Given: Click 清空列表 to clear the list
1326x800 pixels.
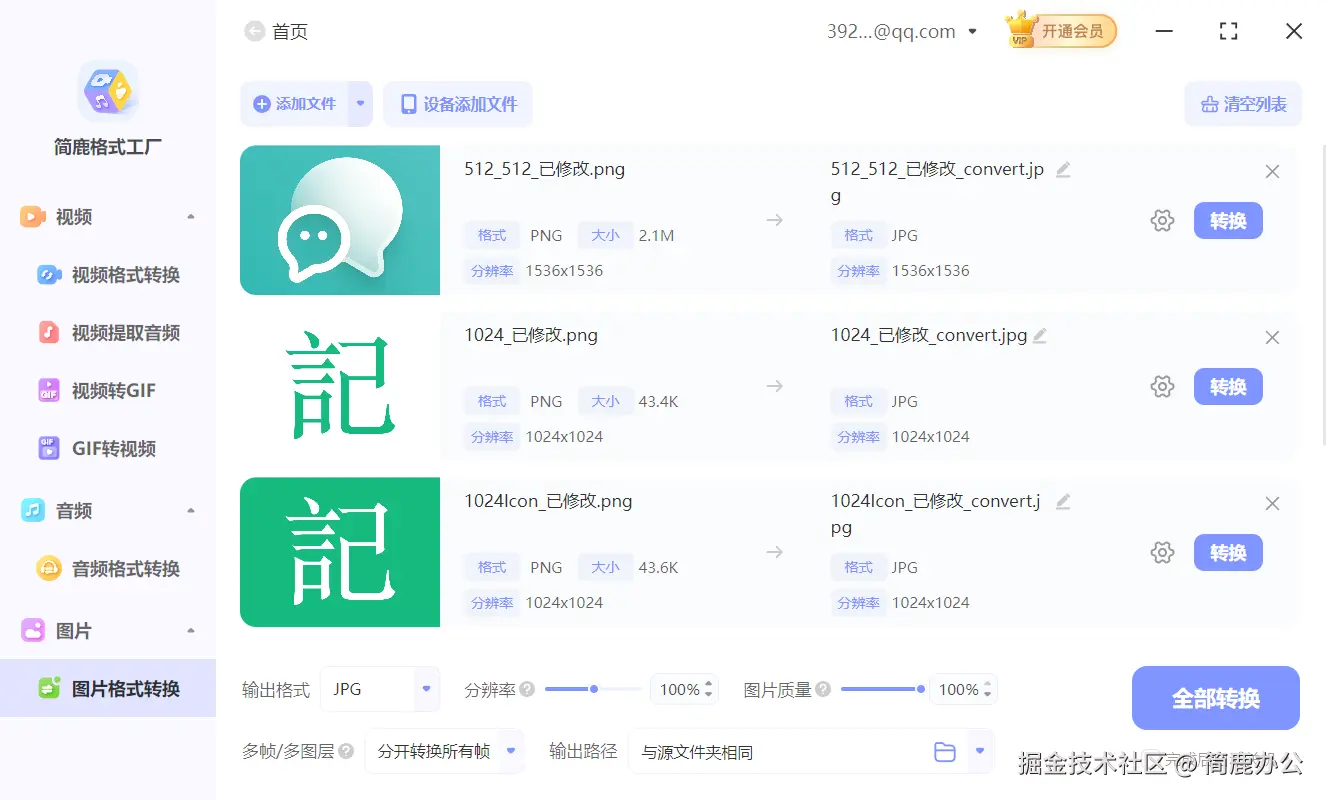Looking at the screenshot, I should tap(1243, 104).
